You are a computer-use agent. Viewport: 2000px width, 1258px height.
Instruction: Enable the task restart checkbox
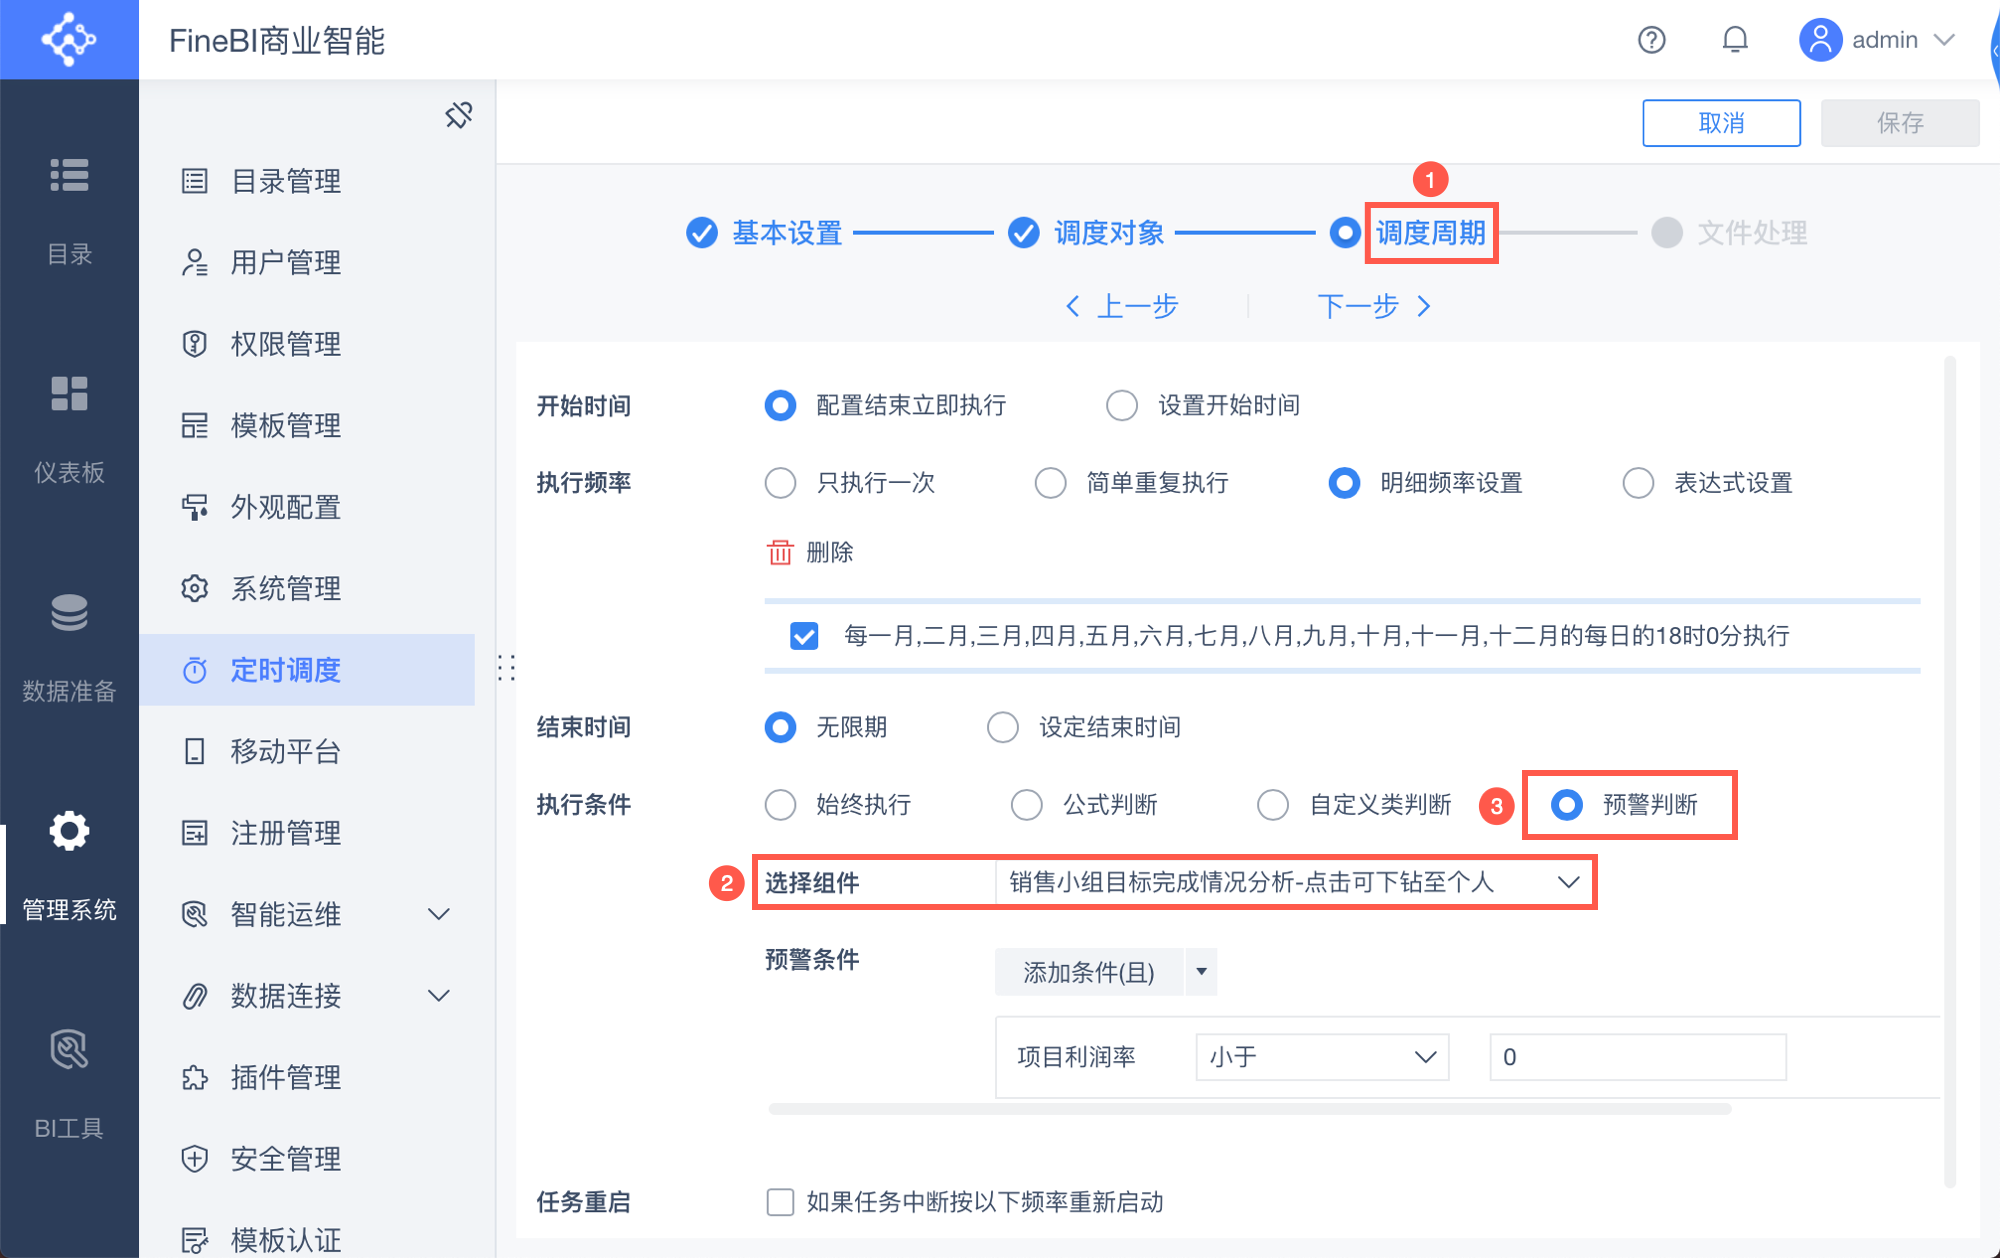tap(780, 1202)
